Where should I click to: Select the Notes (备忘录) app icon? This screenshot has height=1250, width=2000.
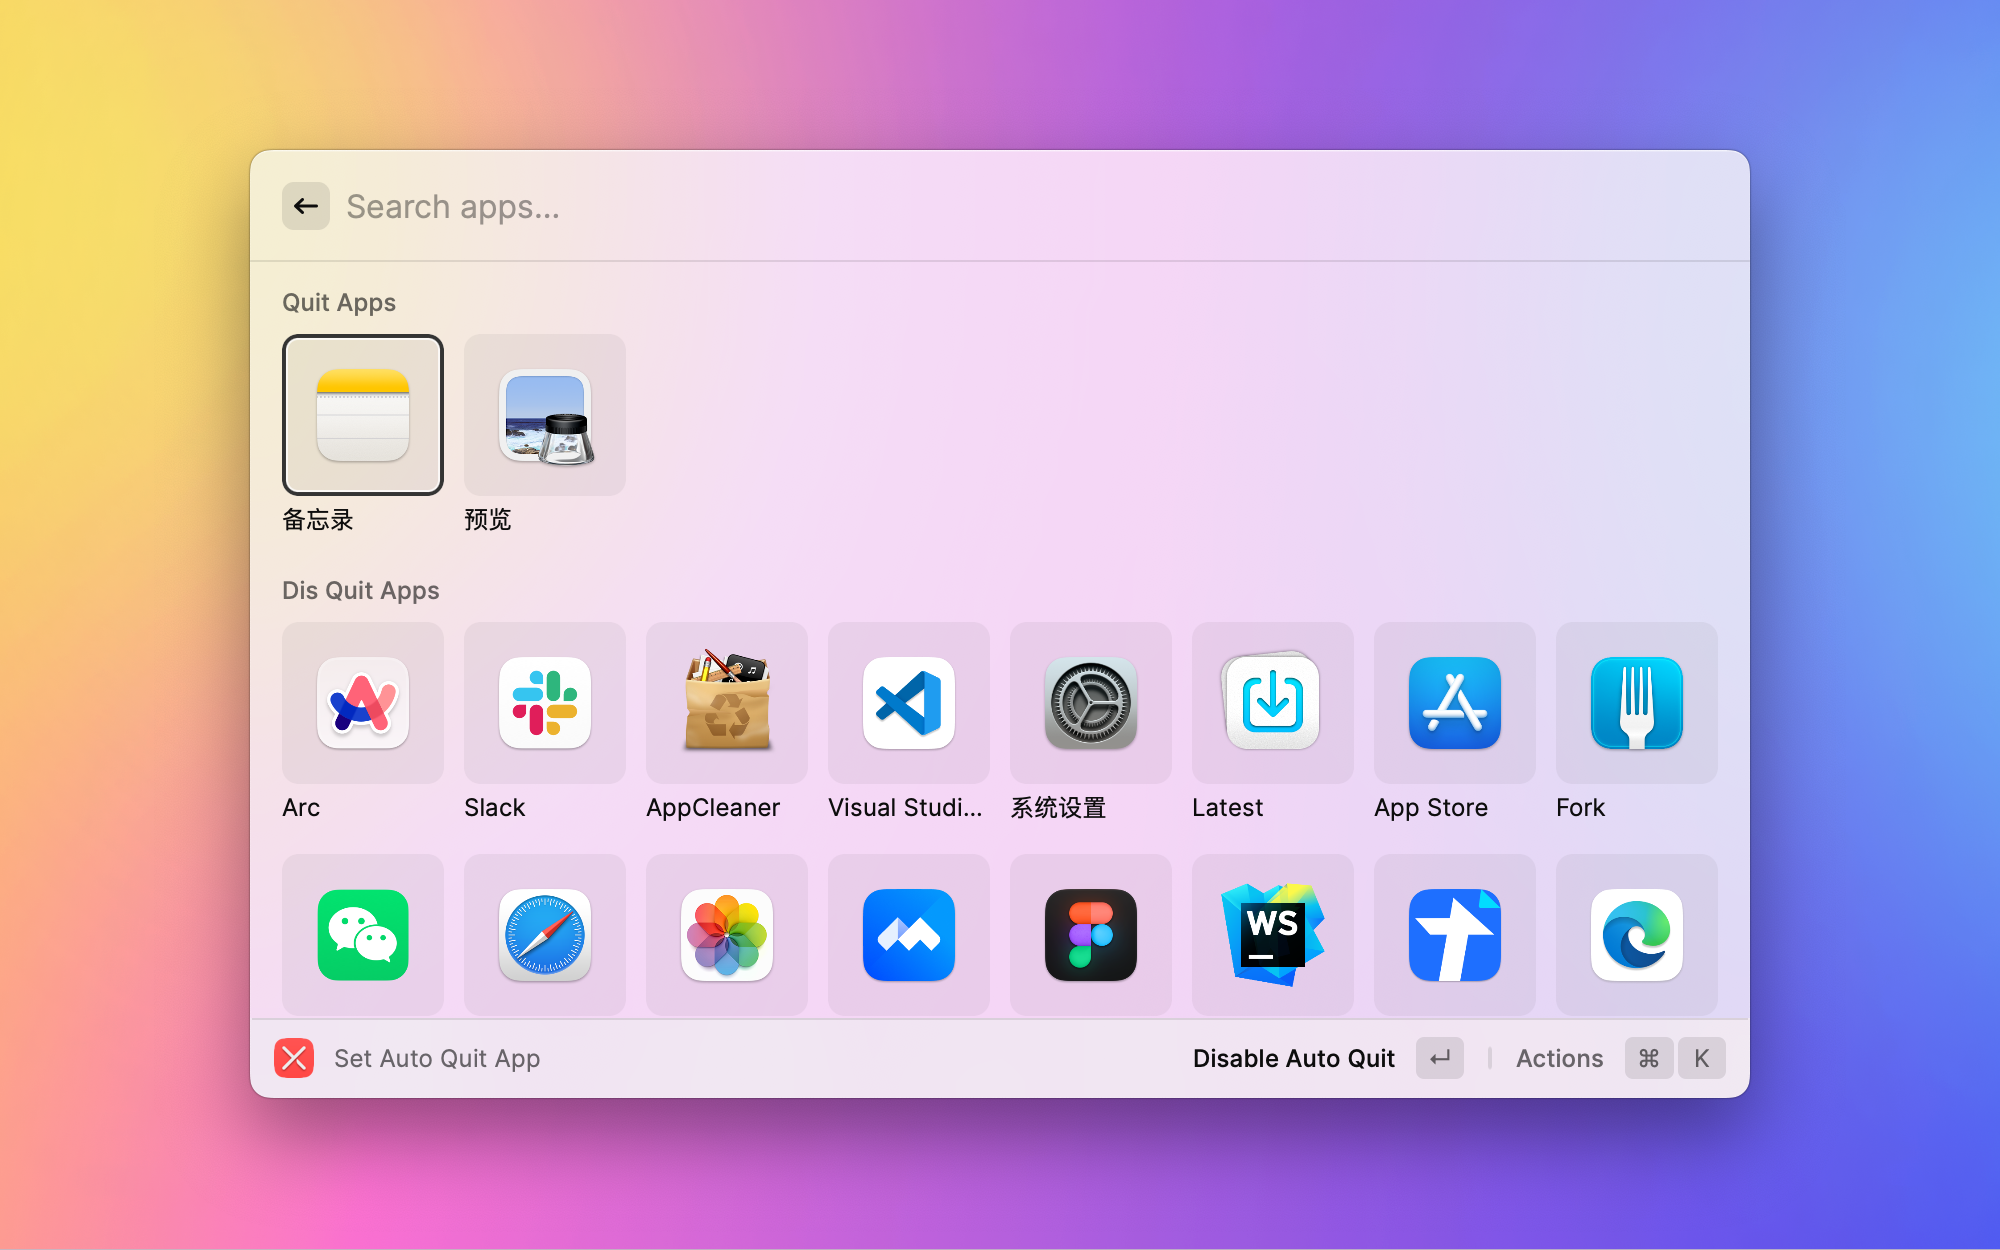pos(363,415)
